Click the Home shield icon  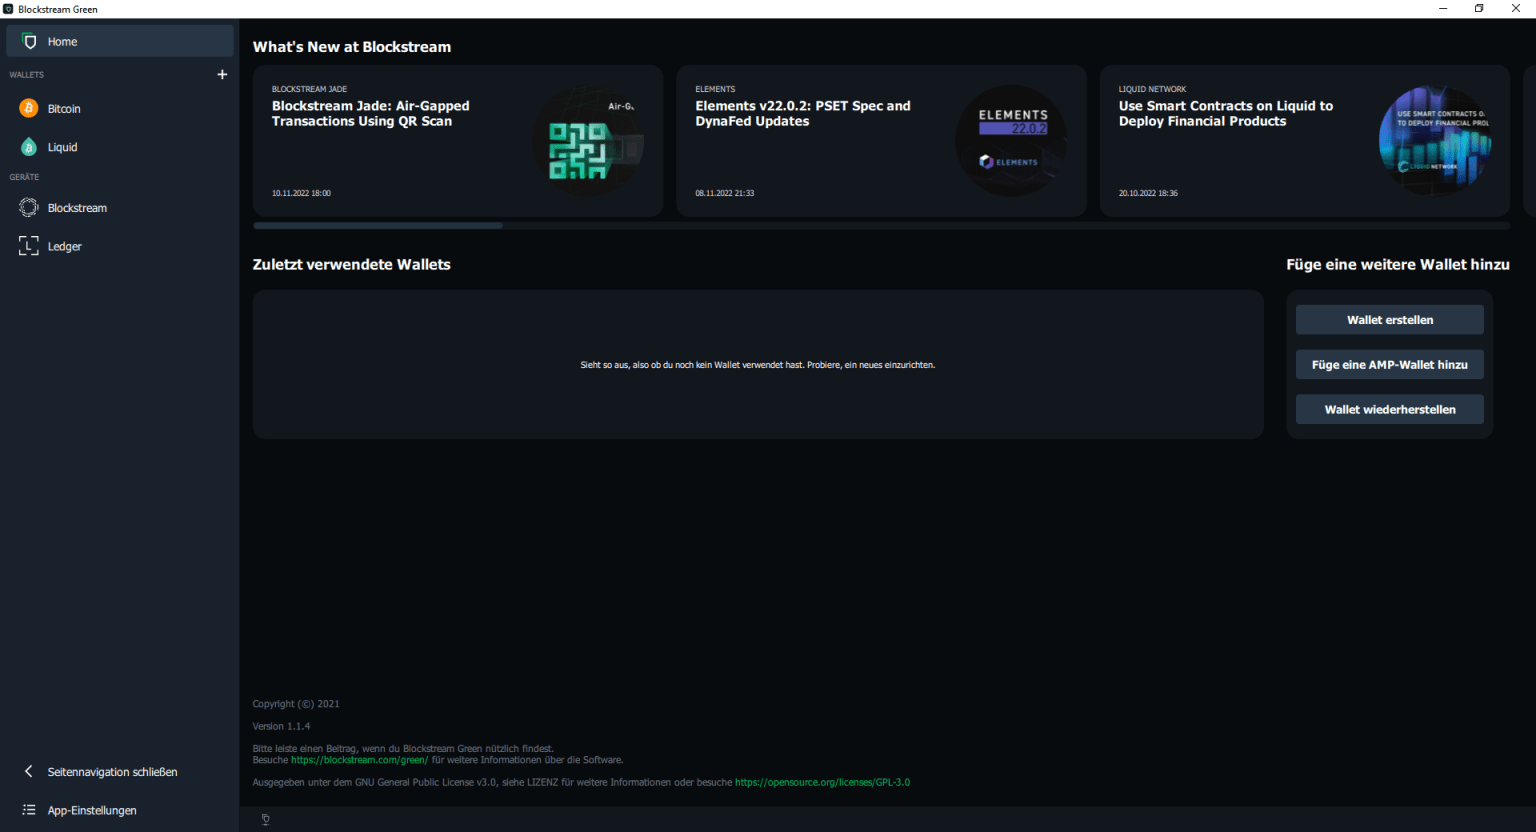(x=30, y=41)
